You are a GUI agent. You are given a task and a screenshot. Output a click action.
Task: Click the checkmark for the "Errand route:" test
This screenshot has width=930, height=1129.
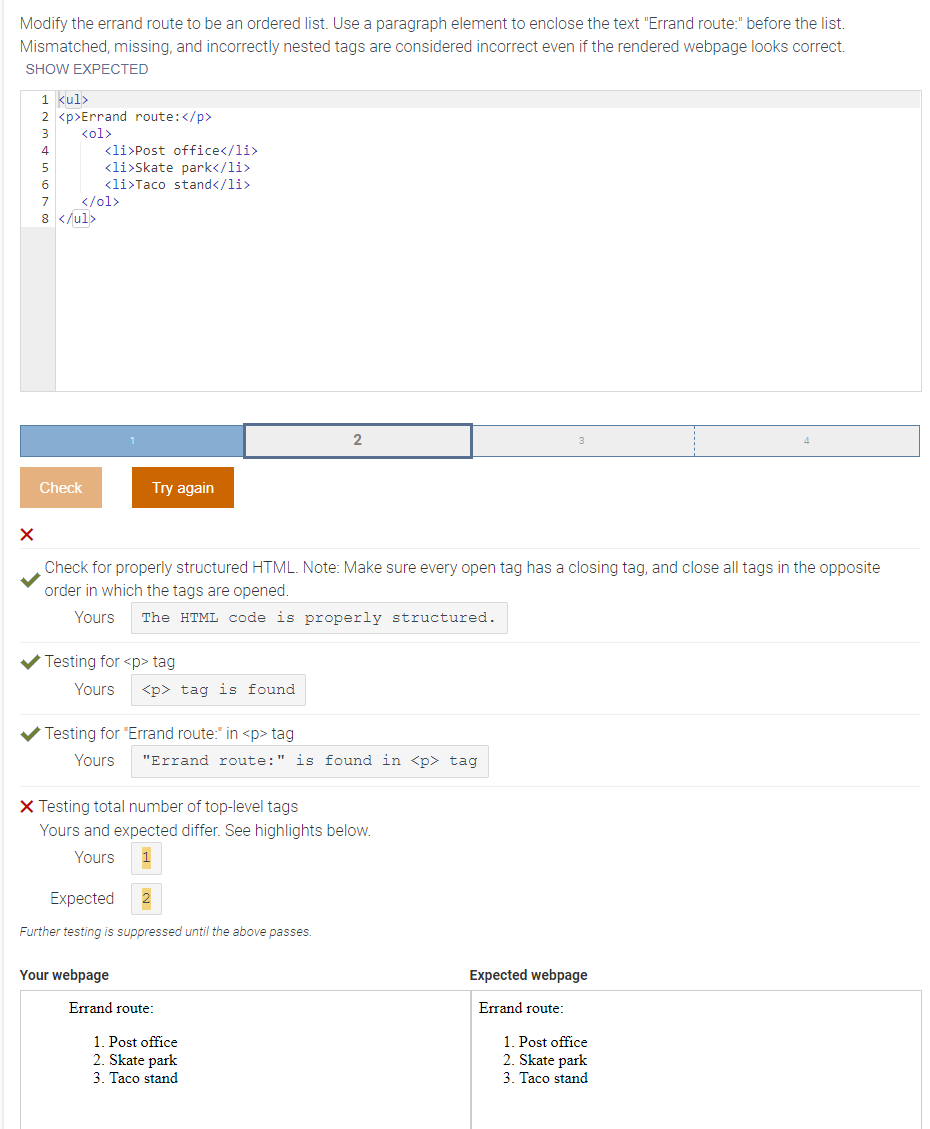pos(31,732)
